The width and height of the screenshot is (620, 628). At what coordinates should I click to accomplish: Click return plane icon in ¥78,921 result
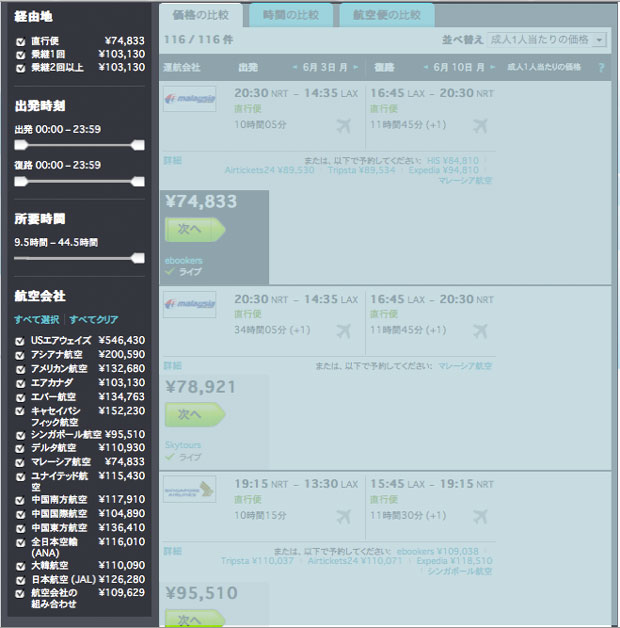coord(480,331)
